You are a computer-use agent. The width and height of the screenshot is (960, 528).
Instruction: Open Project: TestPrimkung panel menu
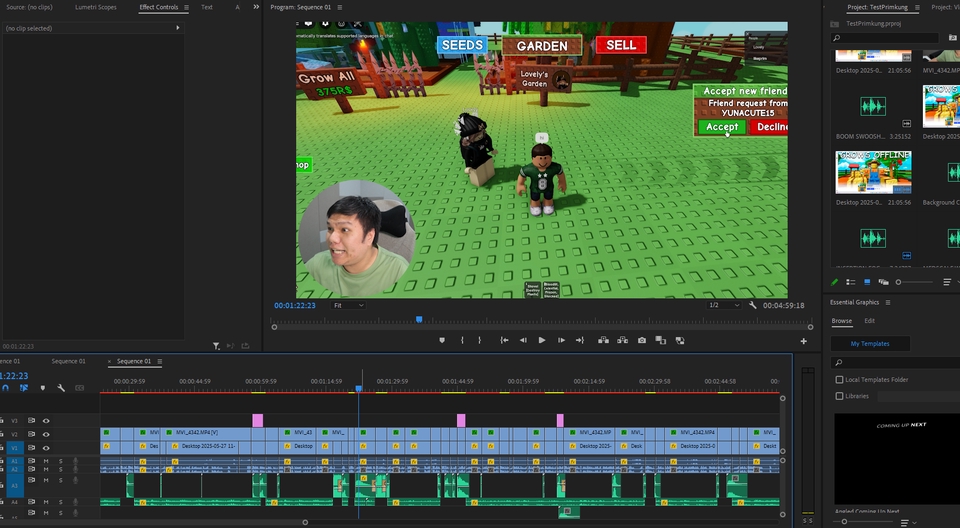click(917, 7)
